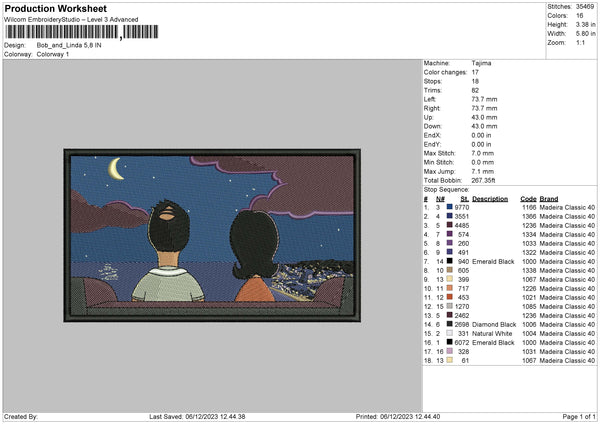Pick the dark maroon swatch beside 4485 stitches
The height and width of the screenshot is (424, 600).
click(449, 225)
